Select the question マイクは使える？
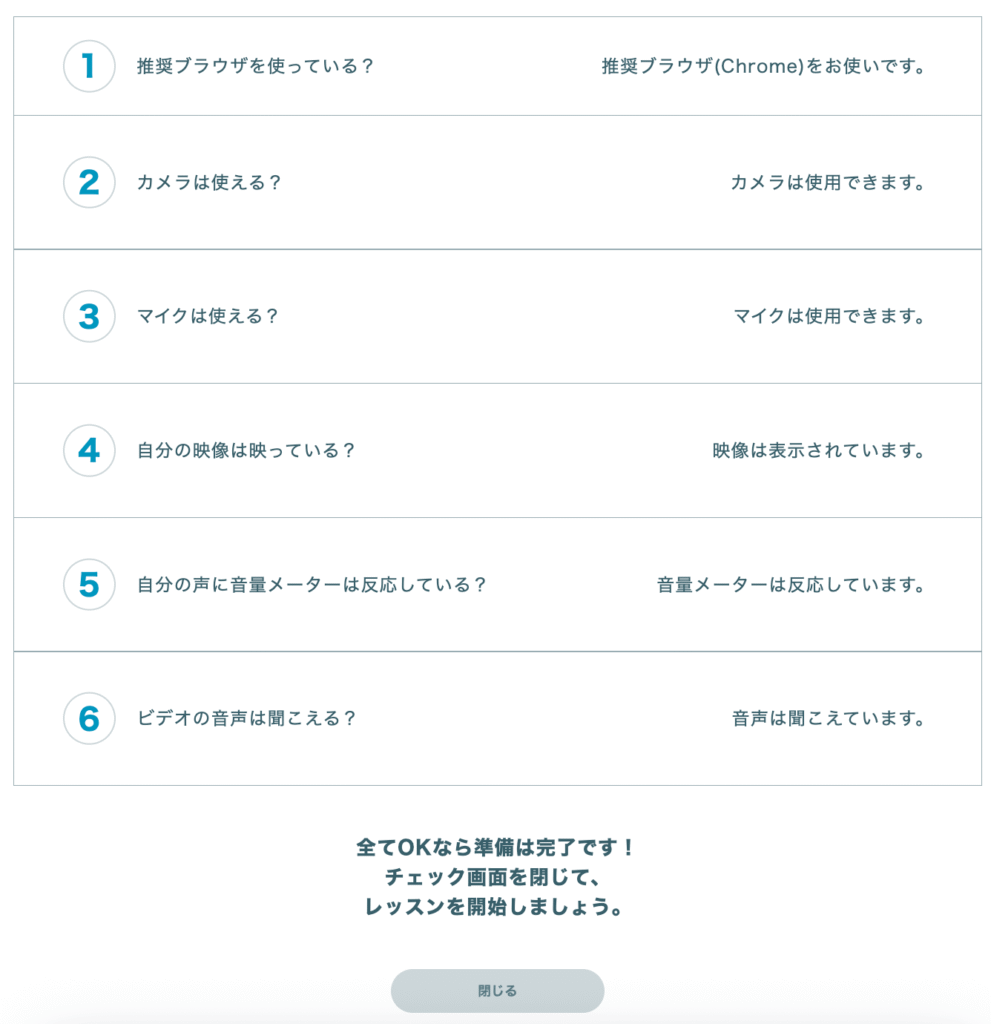The image size is (991, 1024). 207,316
